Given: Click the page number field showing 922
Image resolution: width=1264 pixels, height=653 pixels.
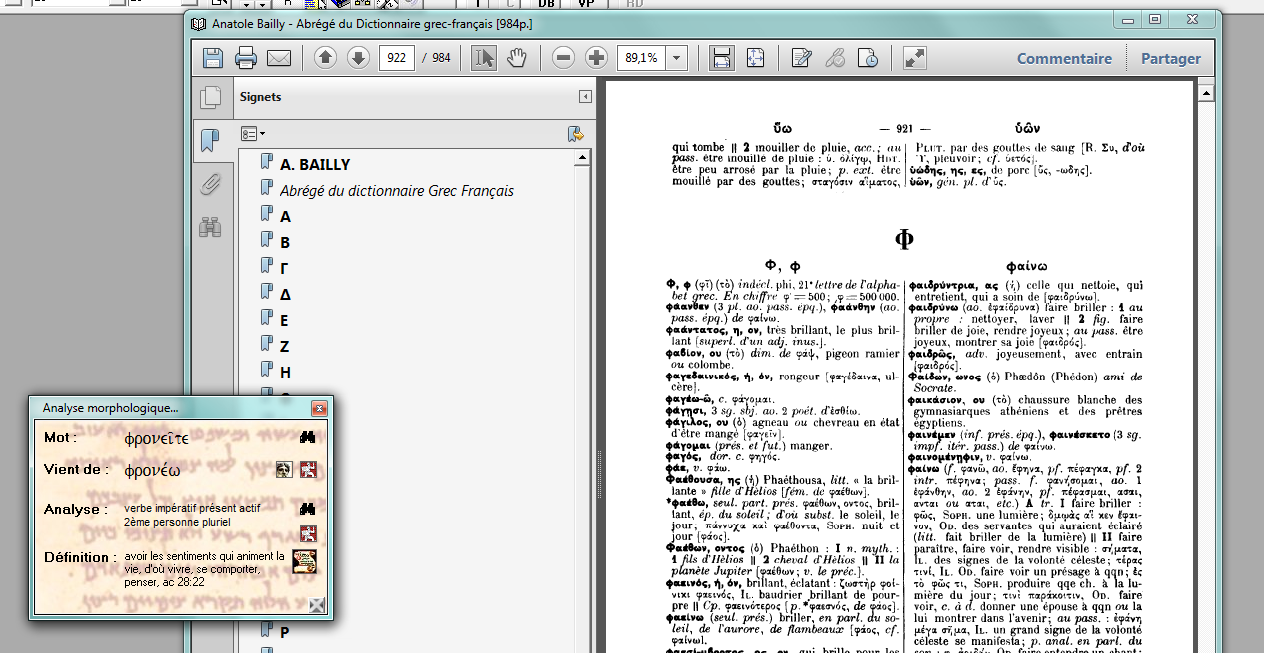Looking at the screenshot, I should (x=397, y=58).
